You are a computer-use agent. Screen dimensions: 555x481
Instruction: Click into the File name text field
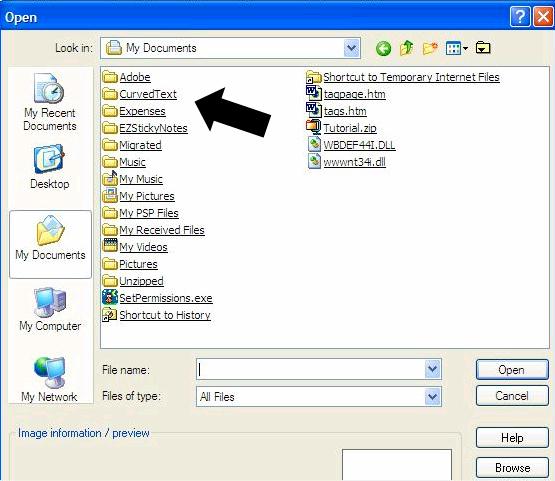click(311, 370)
